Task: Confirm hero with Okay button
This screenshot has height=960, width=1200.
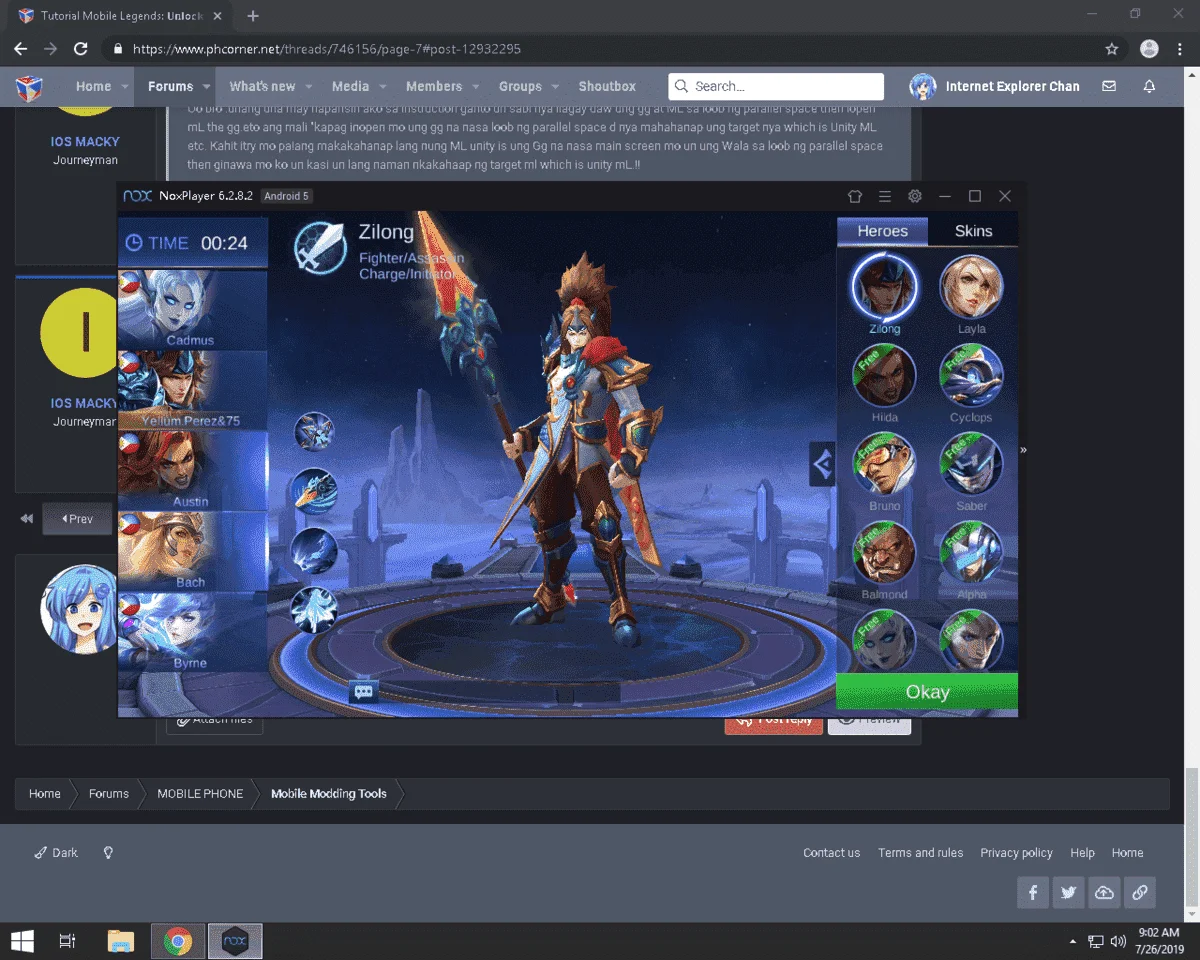Action: tap(927, 692)
